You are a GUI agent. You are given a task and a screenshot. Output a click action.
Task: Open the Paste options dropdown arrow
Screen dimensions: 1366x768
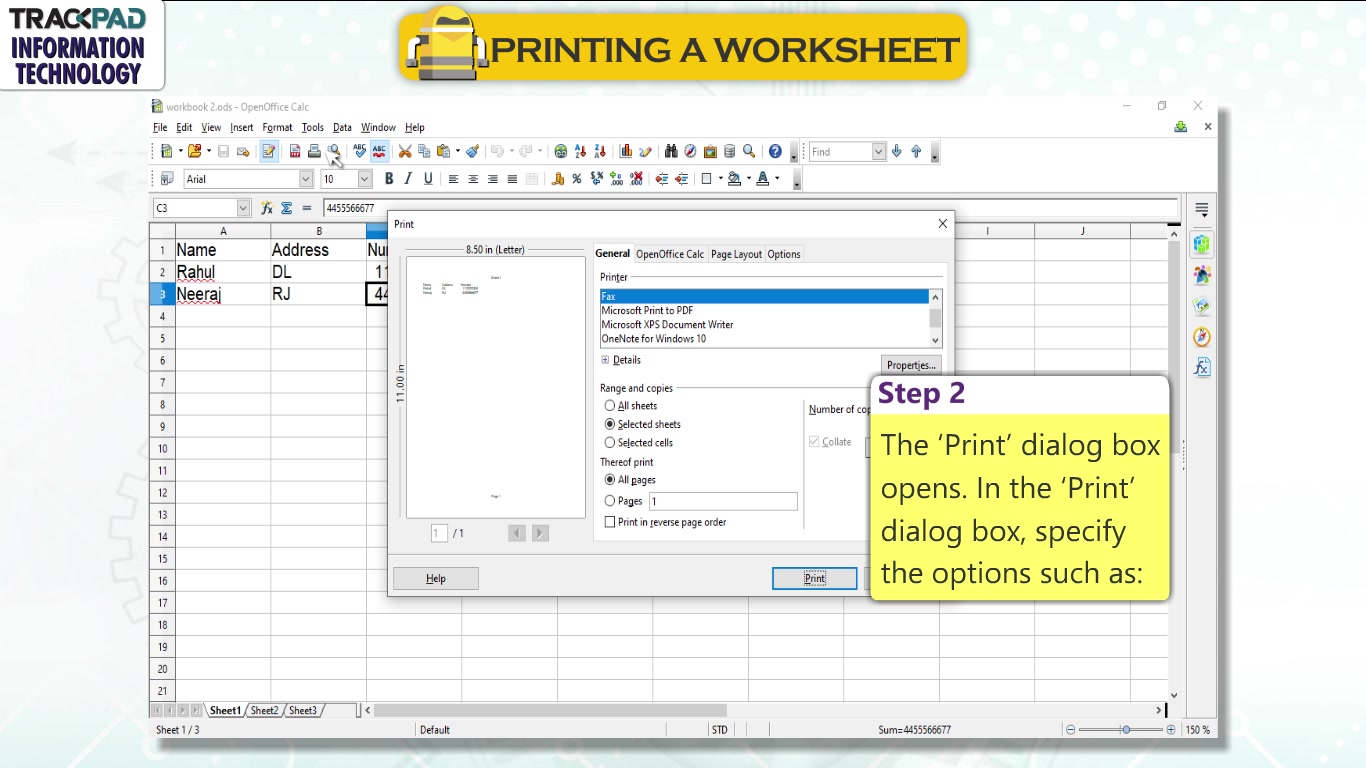pos(458,151)
